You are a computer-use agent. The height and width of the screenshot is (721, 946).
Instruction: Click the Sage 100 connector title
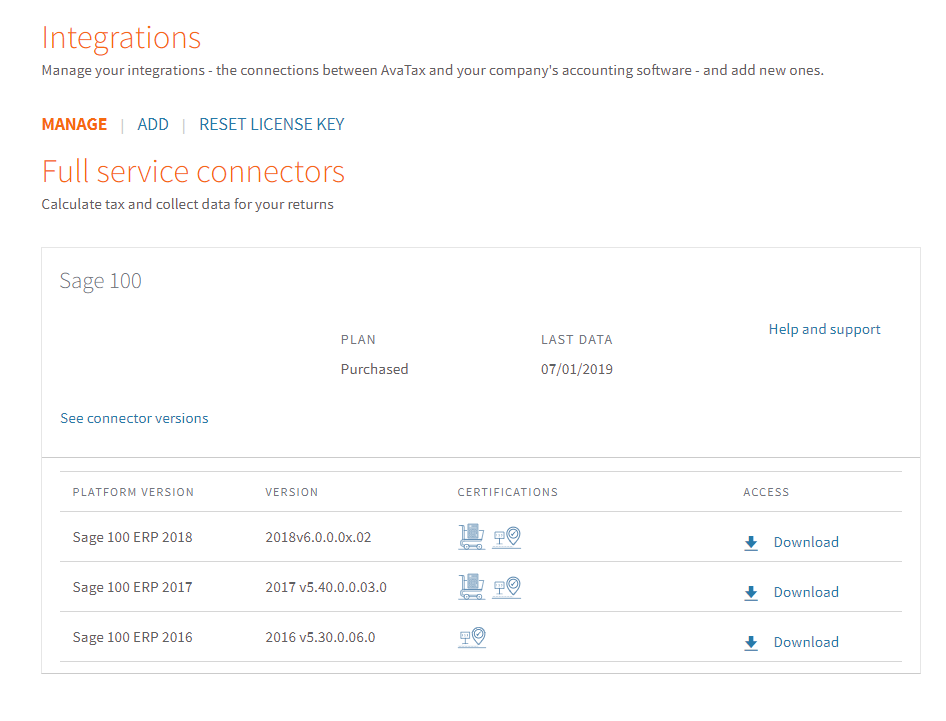tap(100, 281)
